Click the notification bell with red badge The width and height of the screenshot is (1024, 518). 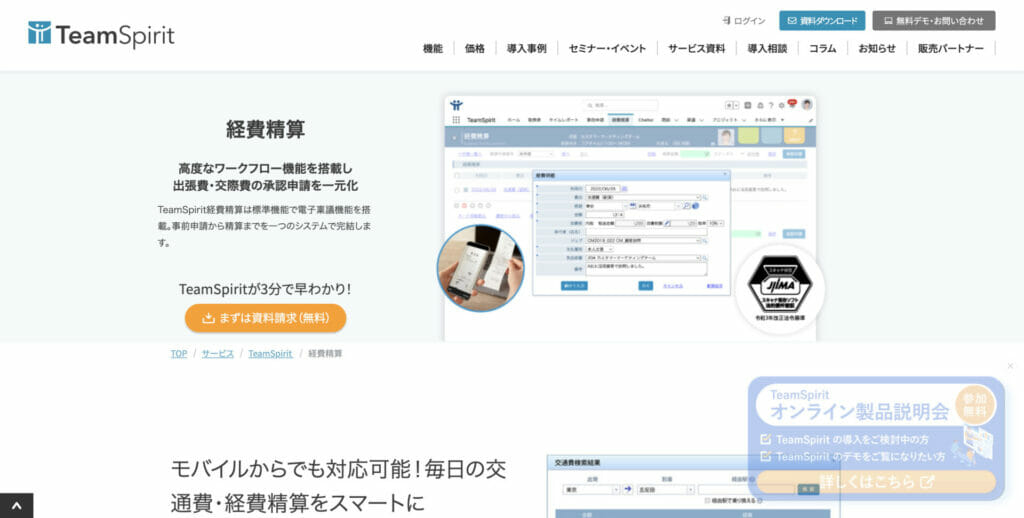pos(792,104)
